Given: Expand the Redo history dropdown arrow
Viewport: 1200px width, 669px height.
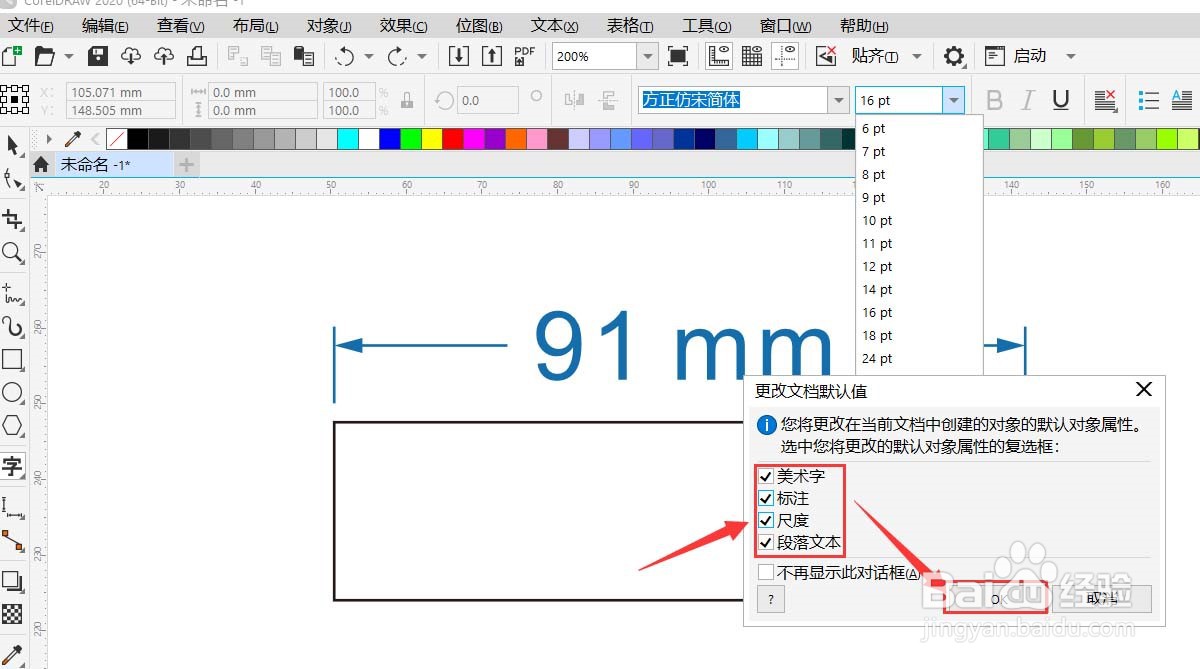Looking at the screenshot, I should pyautogui.click(x=422, y=56).
